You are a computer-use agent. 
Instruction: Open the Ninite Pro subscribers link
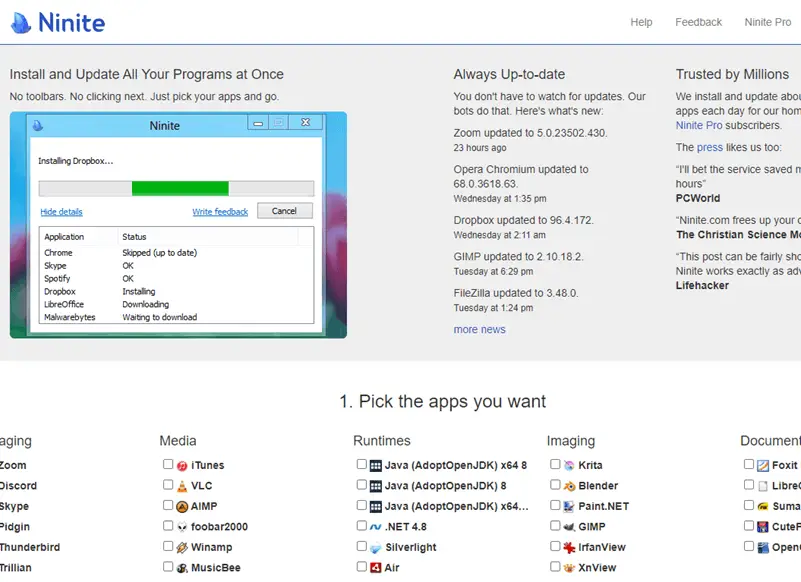[x=699, y=125]
